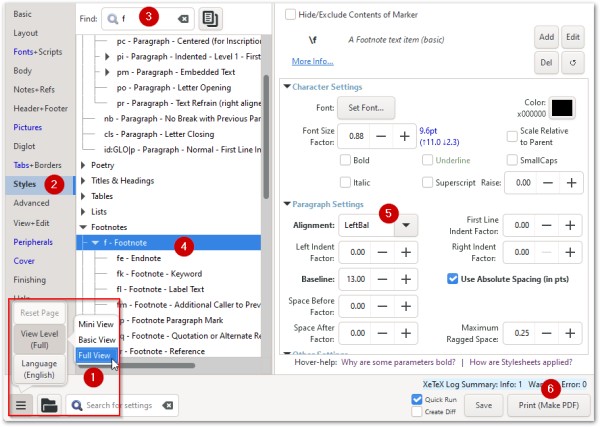Clear the Find field text

click(183, 19)
